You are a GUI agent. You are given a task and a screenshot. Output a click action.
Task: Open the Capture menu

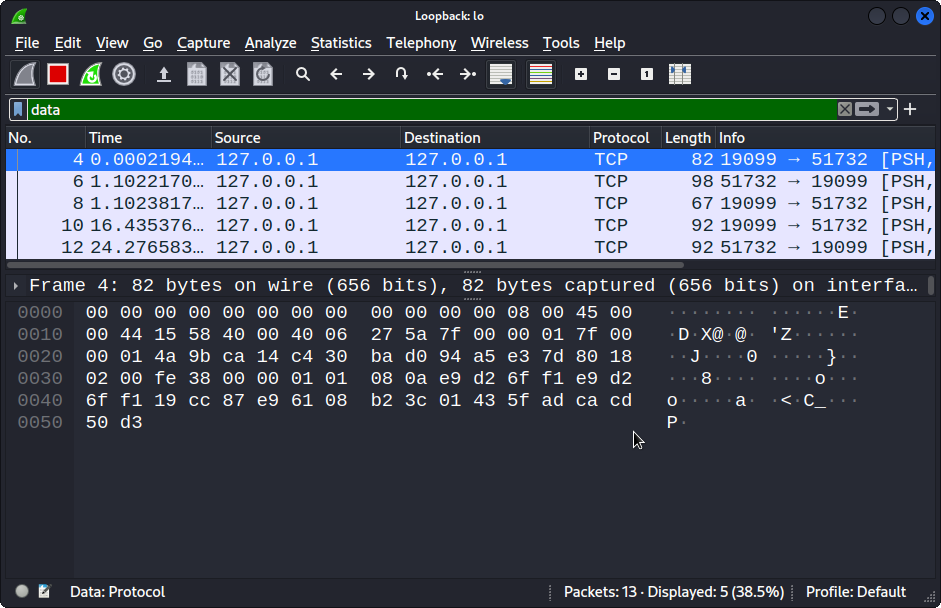pyautogui.click(x=203, y=43)
